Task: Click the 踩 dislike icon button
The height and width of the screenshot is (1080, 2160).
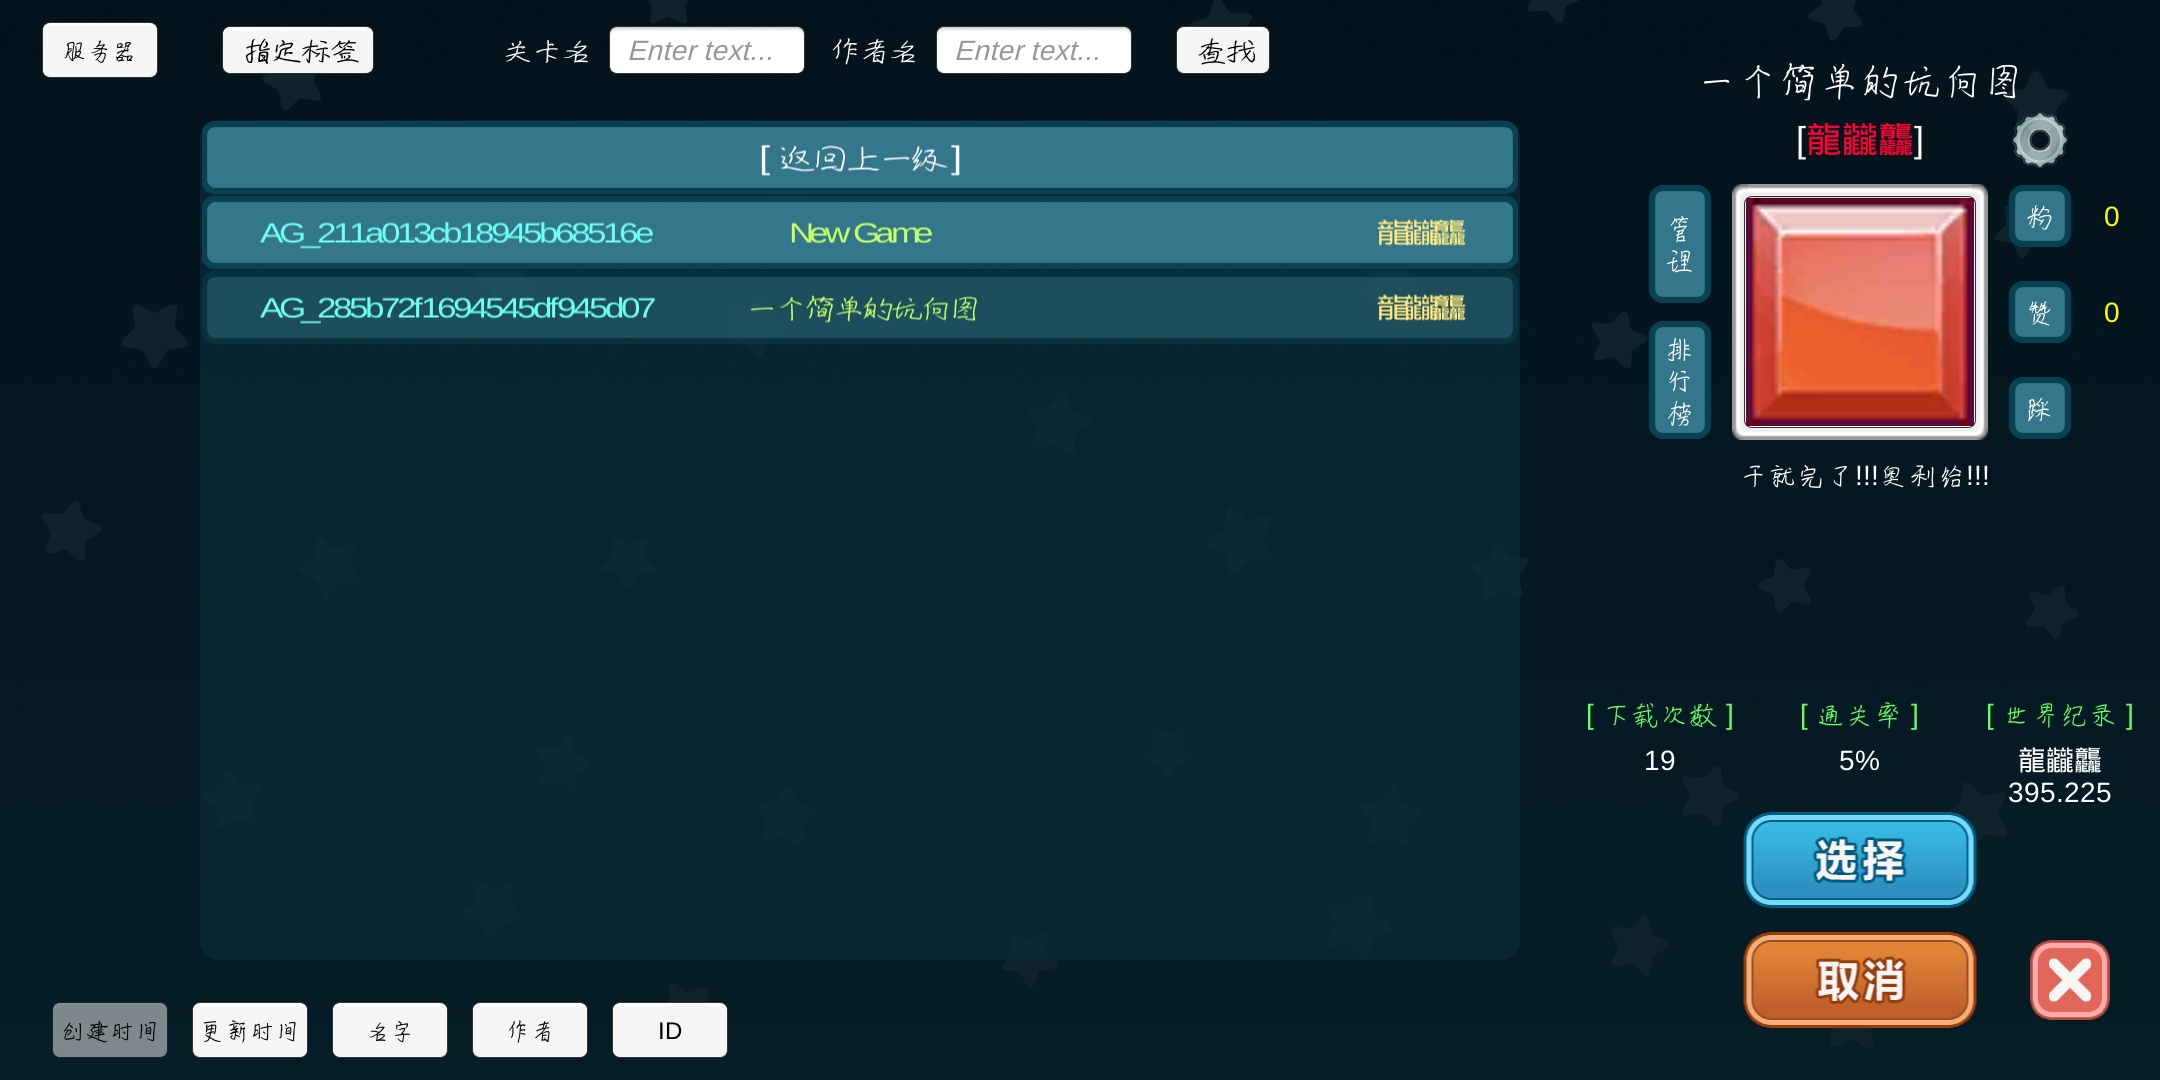Action: coord(2039,409)
